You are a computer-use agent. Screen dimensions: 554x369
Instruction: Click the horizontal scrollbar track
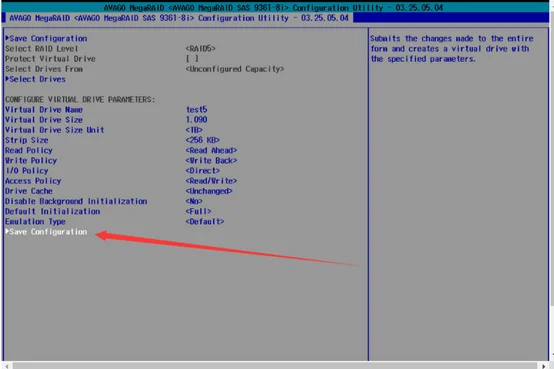[x=275, y=366]
